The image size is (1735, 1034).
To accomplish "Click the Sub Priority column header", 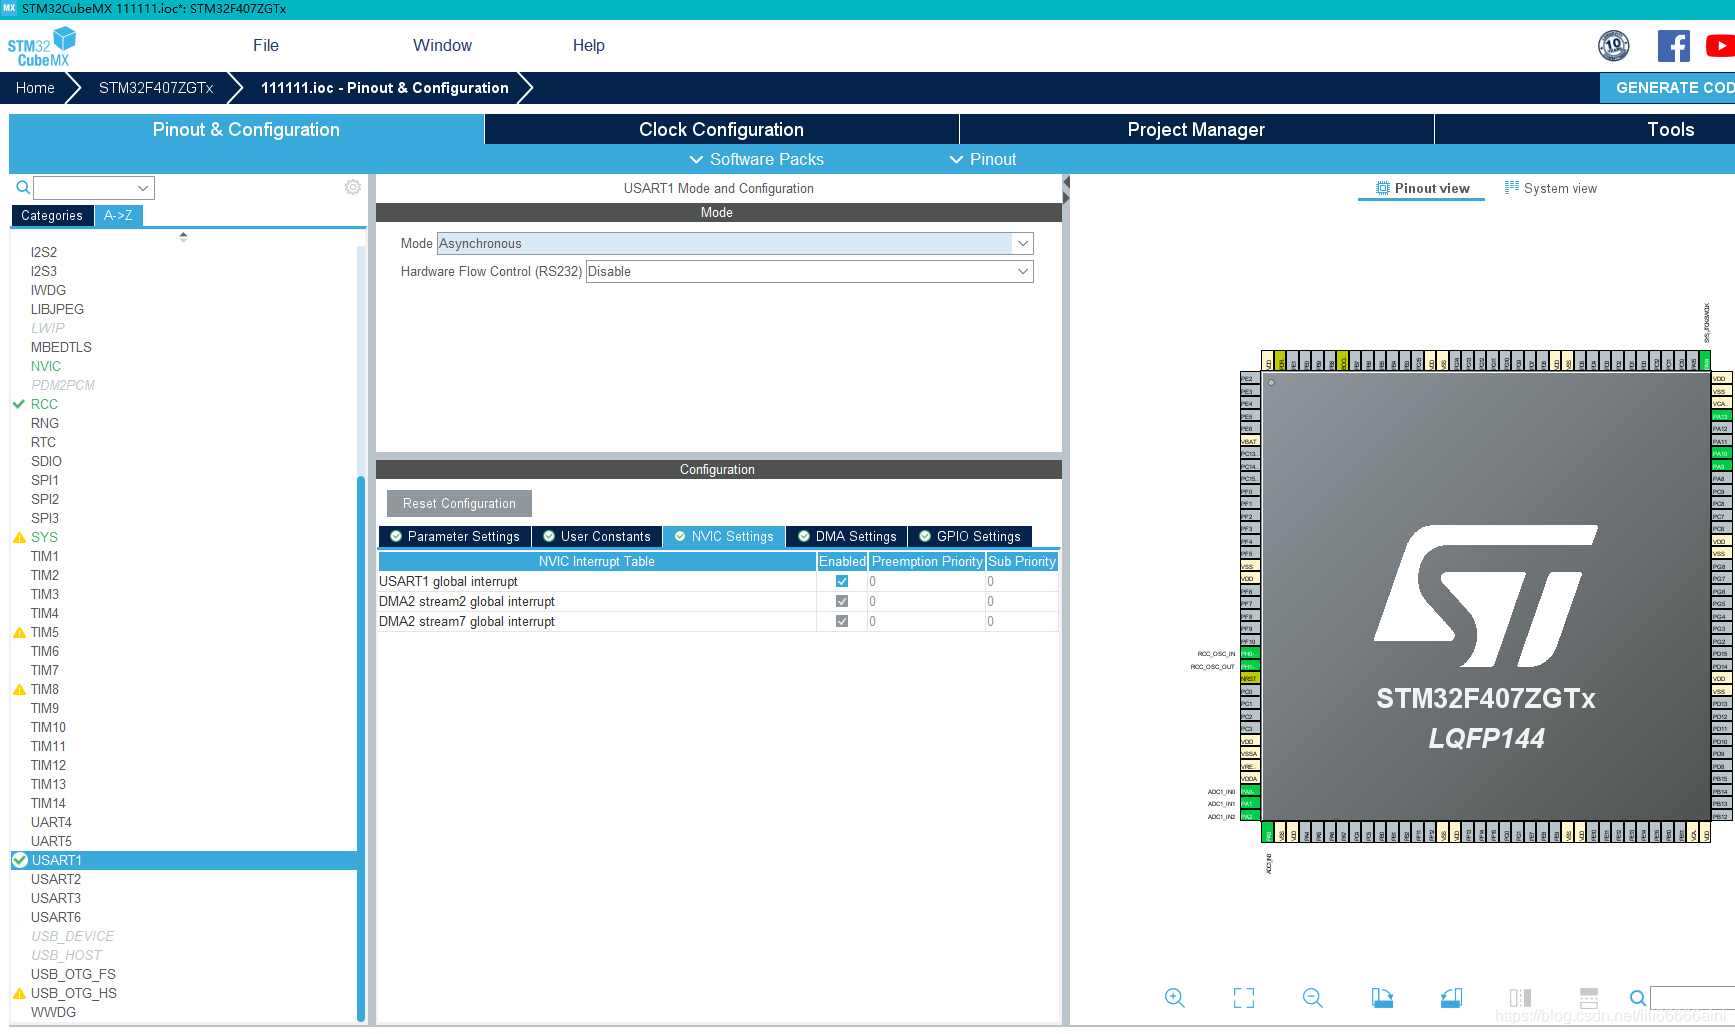I will pyautogui.click(x=1022, y=561).
